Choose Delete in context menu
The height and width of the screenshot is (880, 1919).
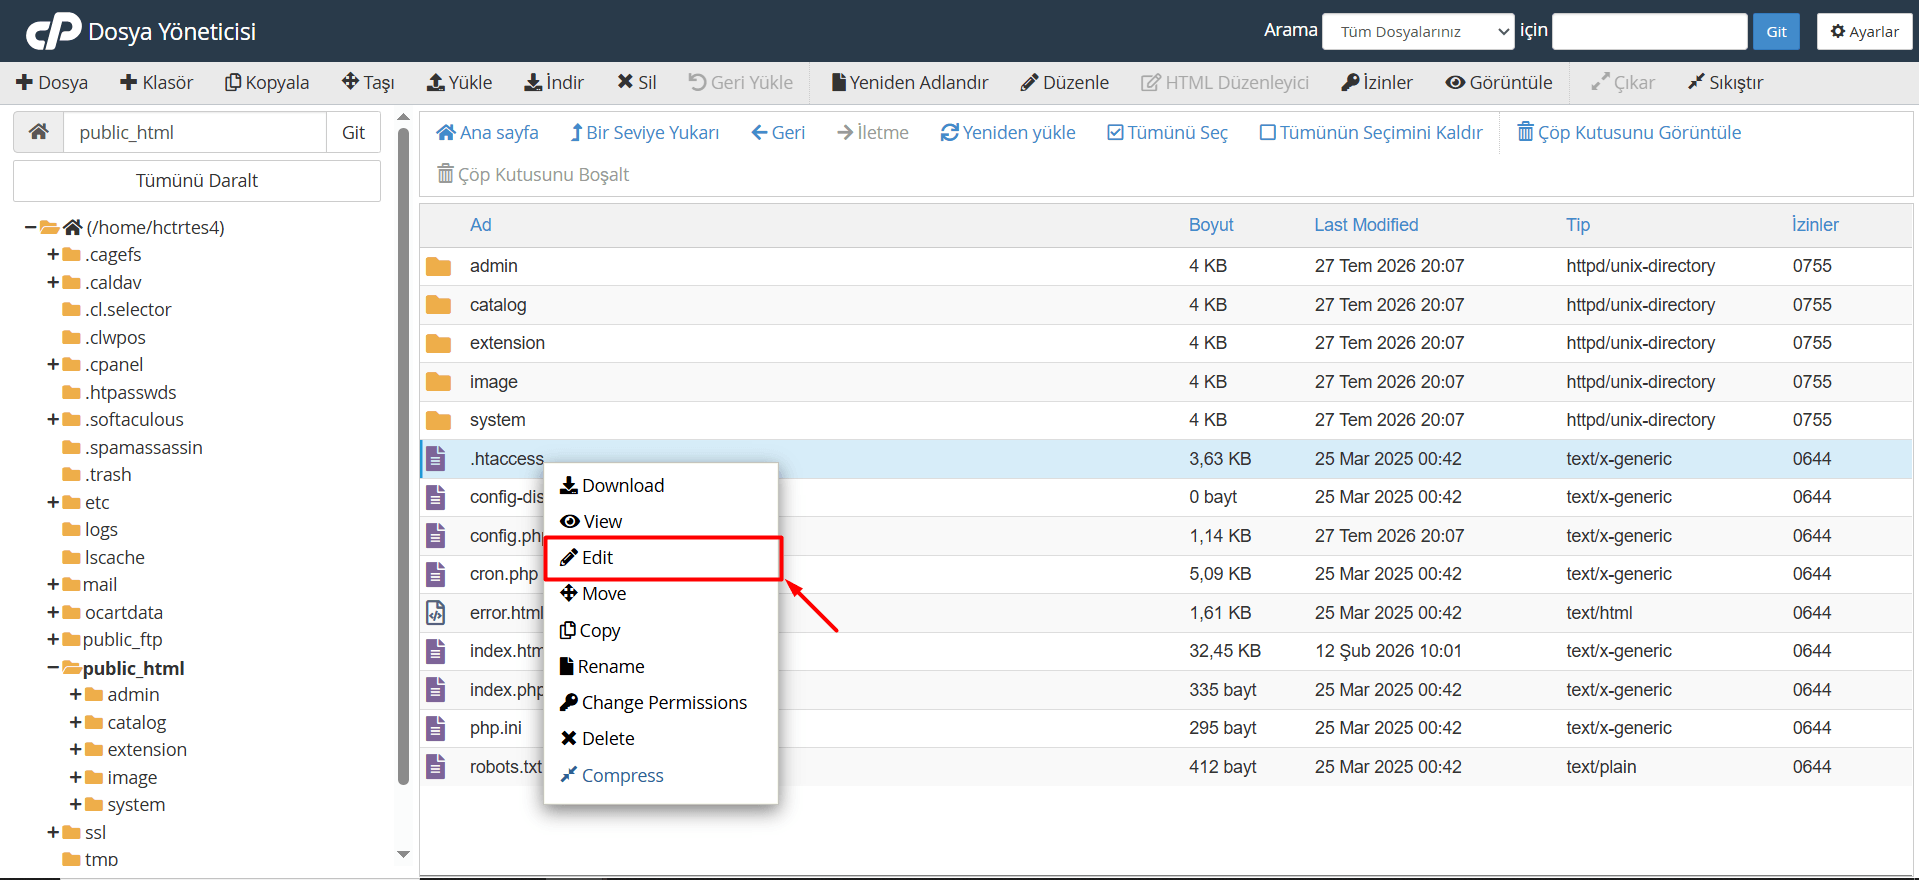tap(597, 739)
